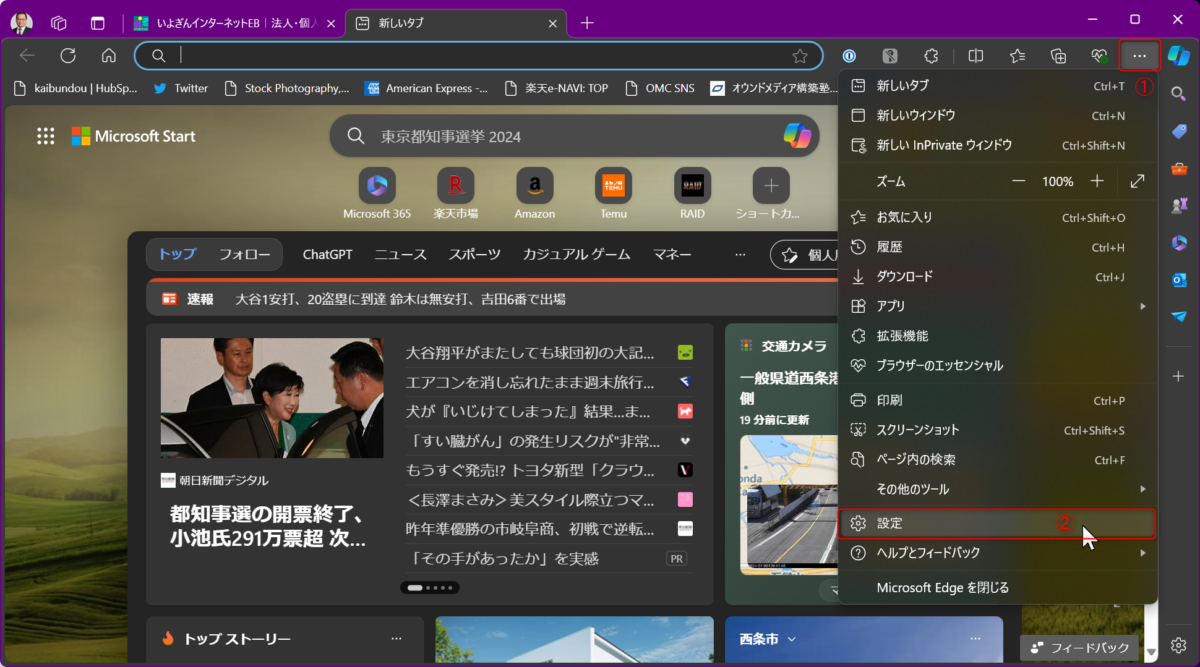Viewport: 1200px width, 667px height.
Task: Add a new tab with plus button
Action: click(587, 22)
